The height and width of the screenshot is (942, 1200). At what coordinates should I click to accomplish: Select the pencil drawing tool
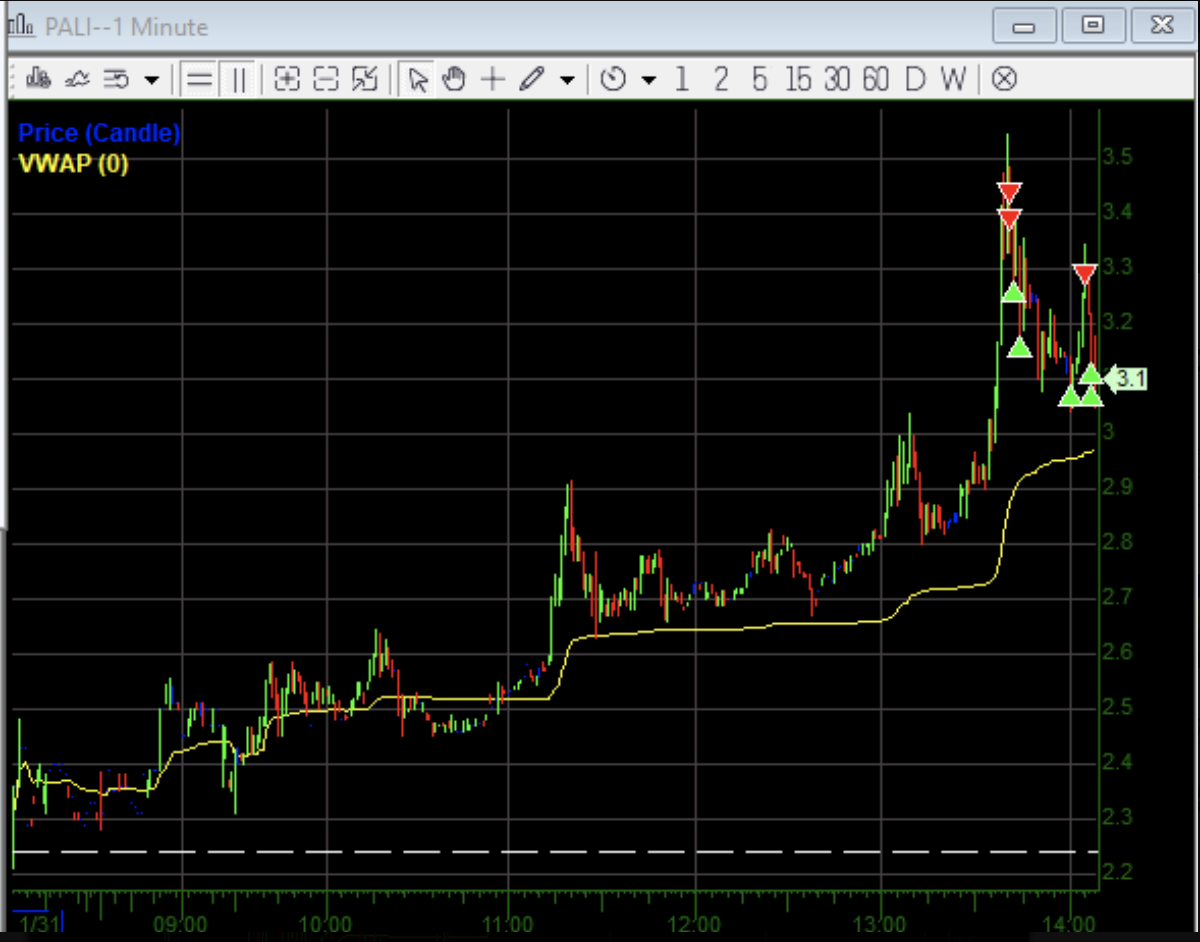pyautogui.click(x=532, y=79)
